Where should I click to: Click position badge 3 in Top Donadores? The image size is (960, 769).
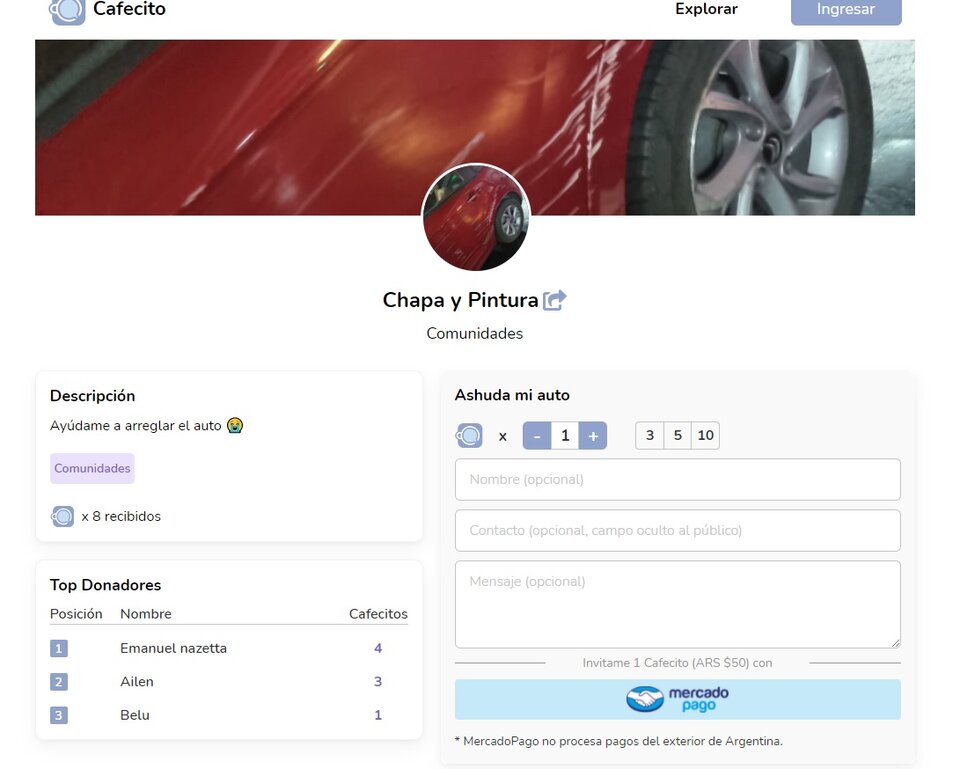click(x=59, y=715)
